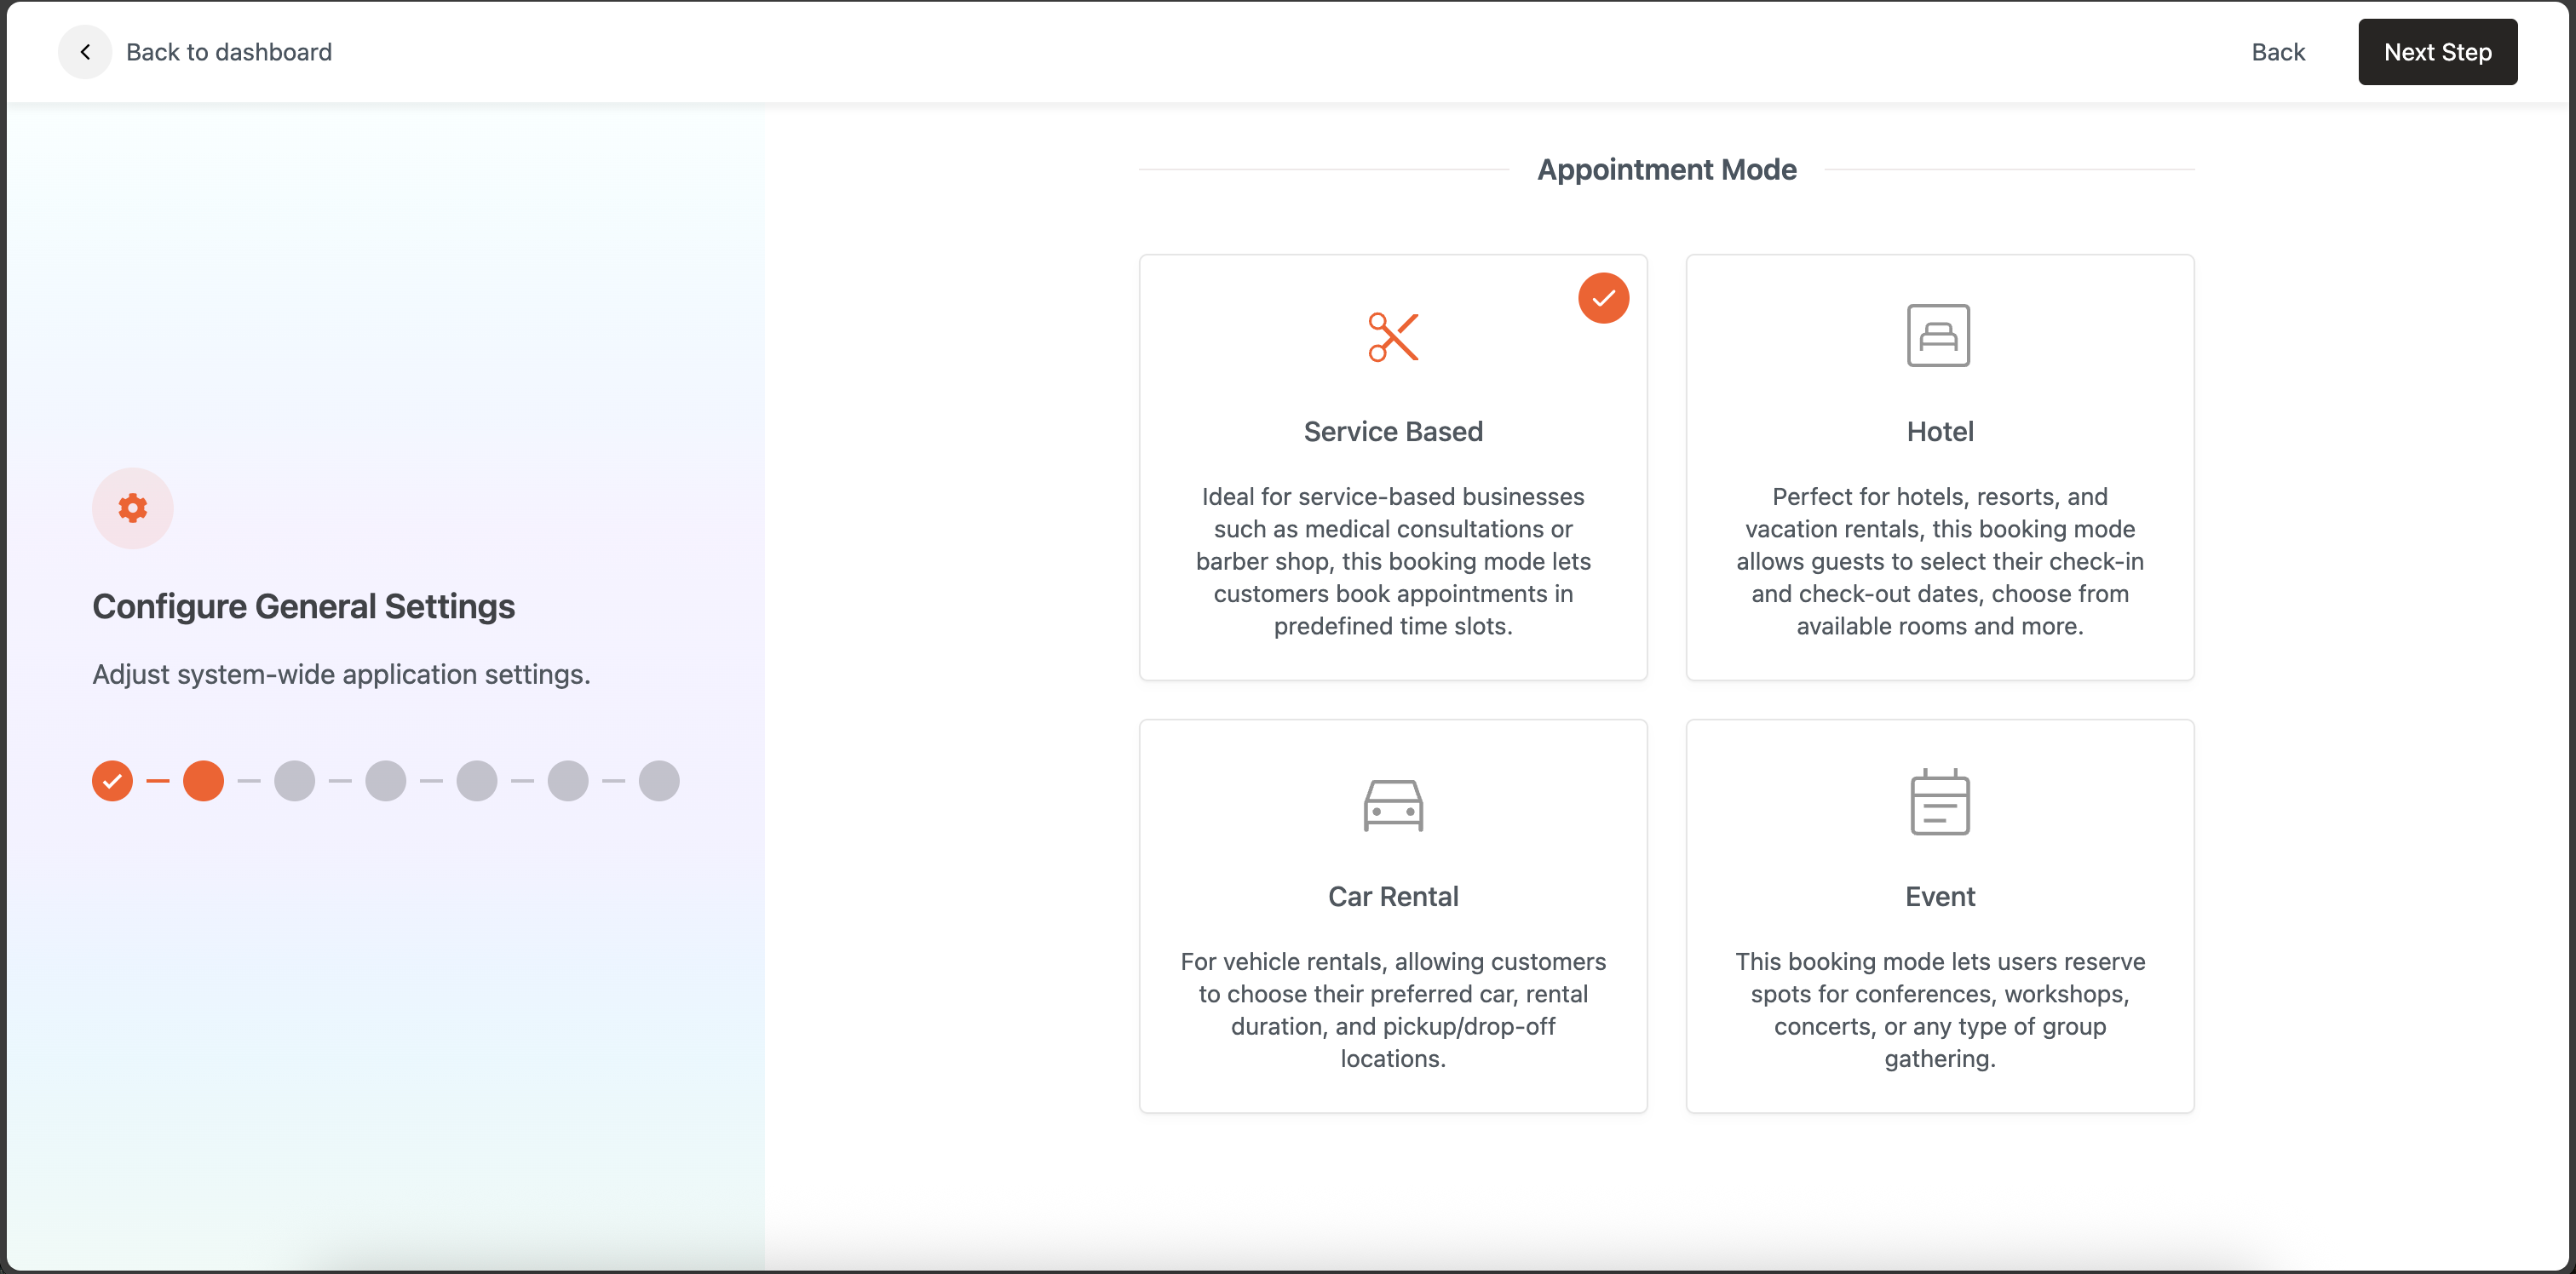2576x1274 pixels.
Task: Click the completed first step checkmark
Action: 112,781
